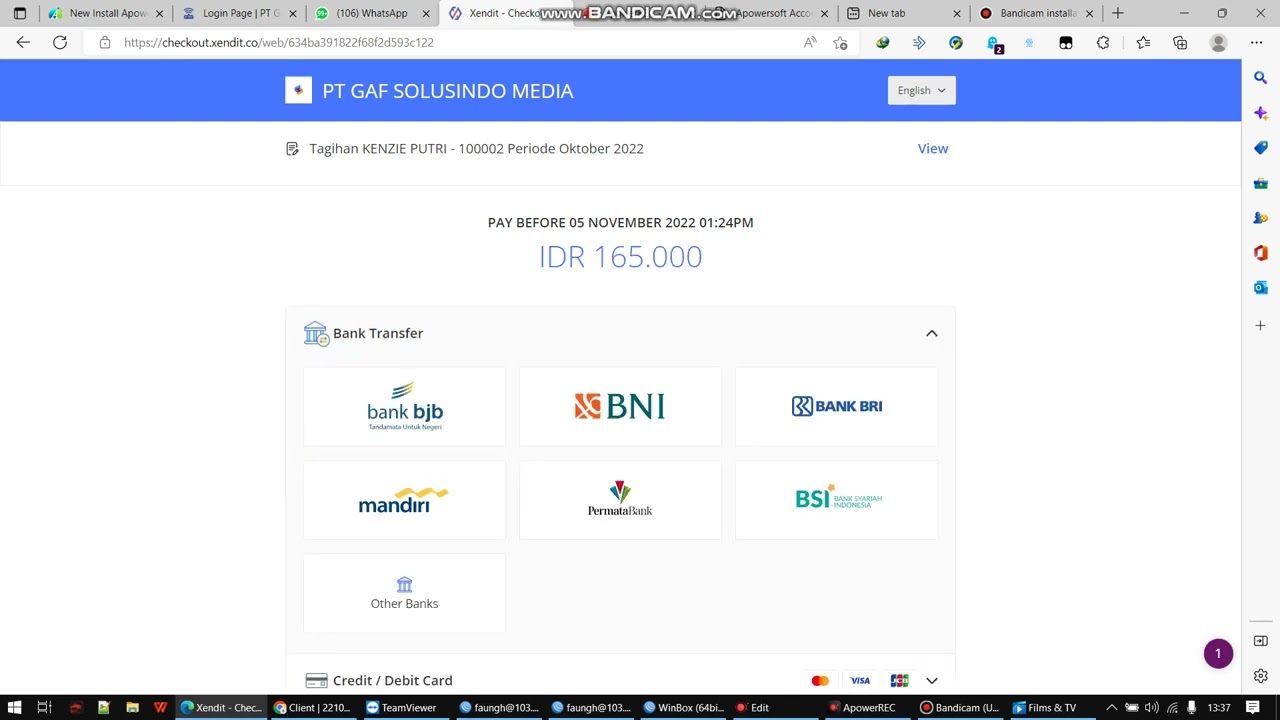Open Edge Settings and more menu
The height and width of the screenshot is (720, 1280).
click(1256, 42)
